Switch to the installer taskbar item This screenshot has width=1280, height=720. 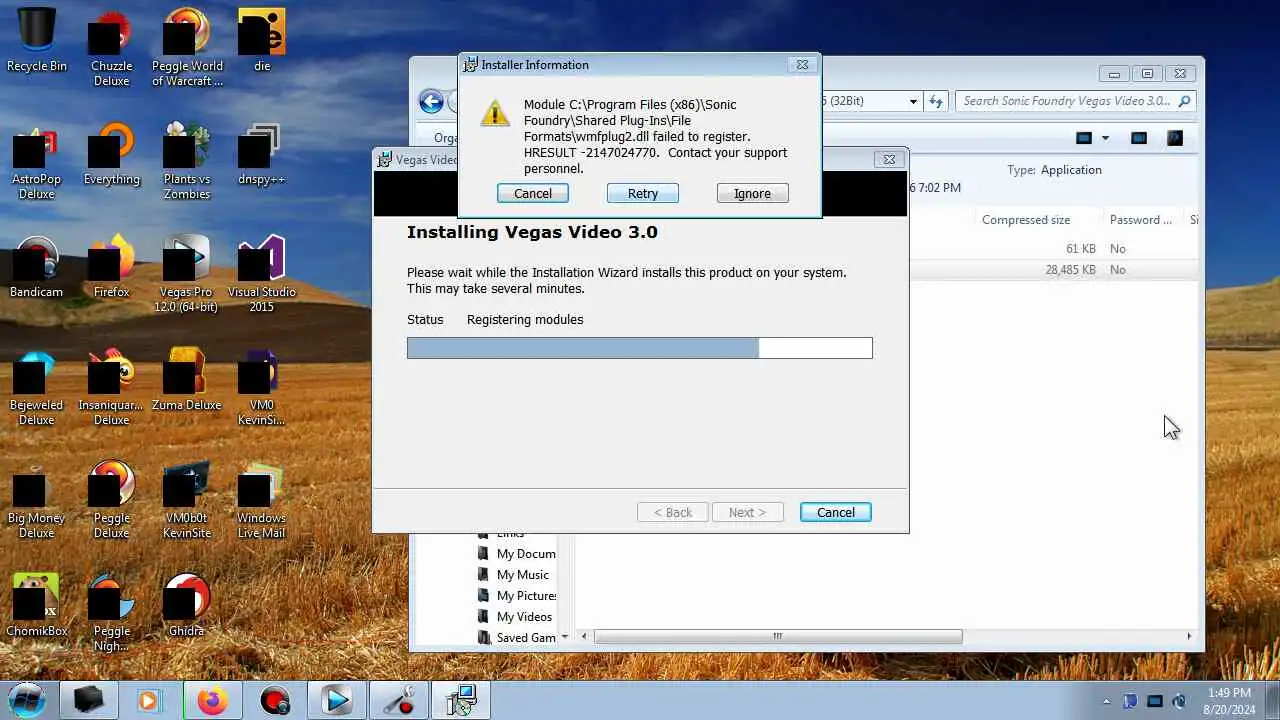(460, 701)
